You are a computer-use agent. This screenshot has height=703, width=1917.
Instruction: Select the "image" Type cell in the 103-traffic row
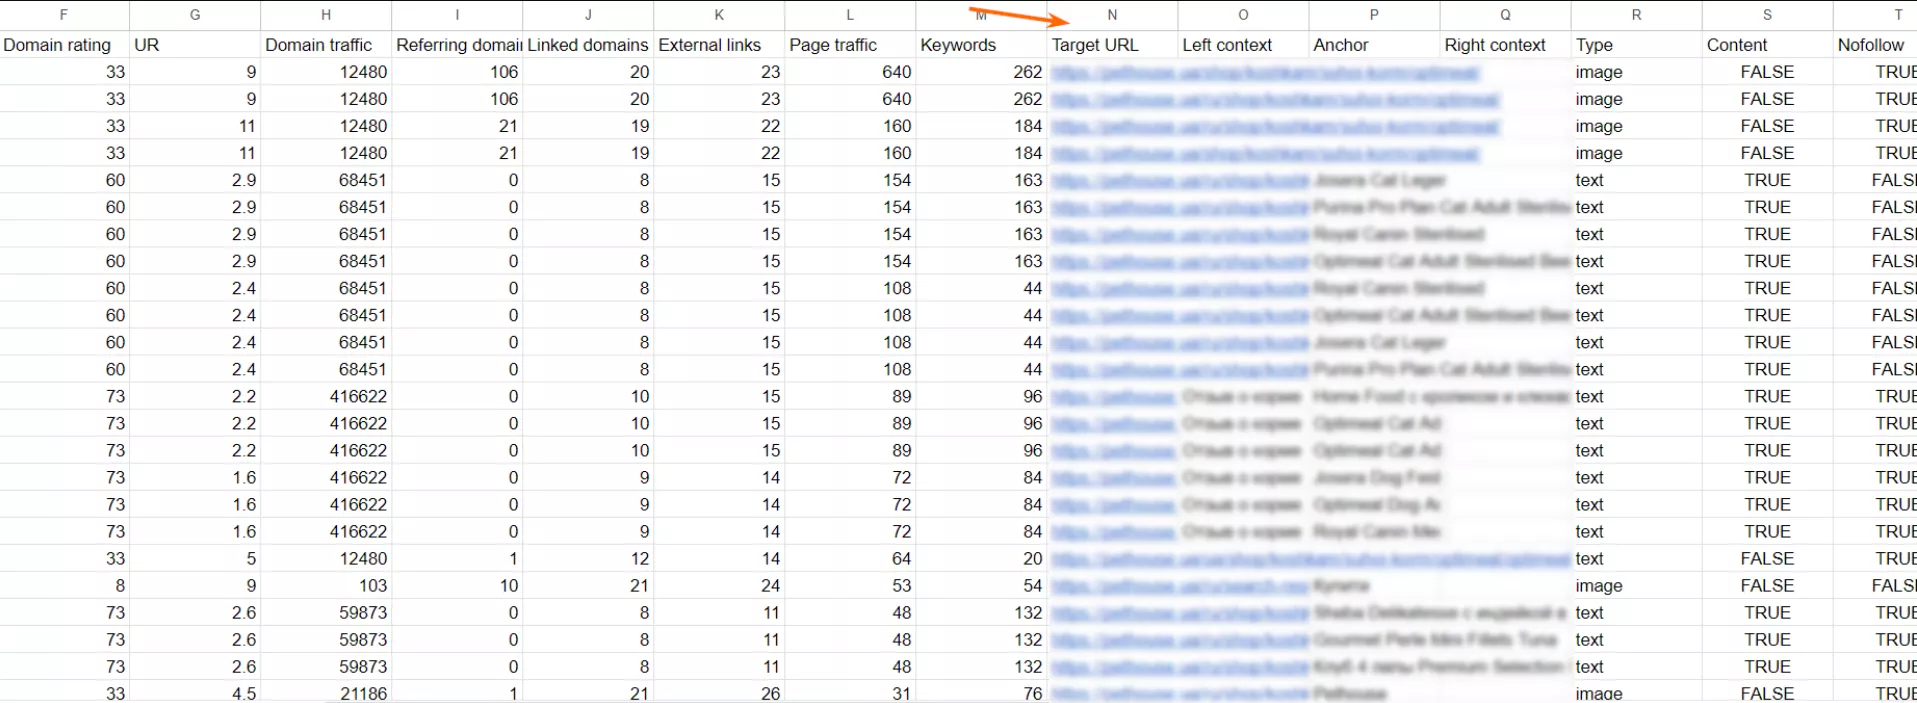tap(1636, 586)
